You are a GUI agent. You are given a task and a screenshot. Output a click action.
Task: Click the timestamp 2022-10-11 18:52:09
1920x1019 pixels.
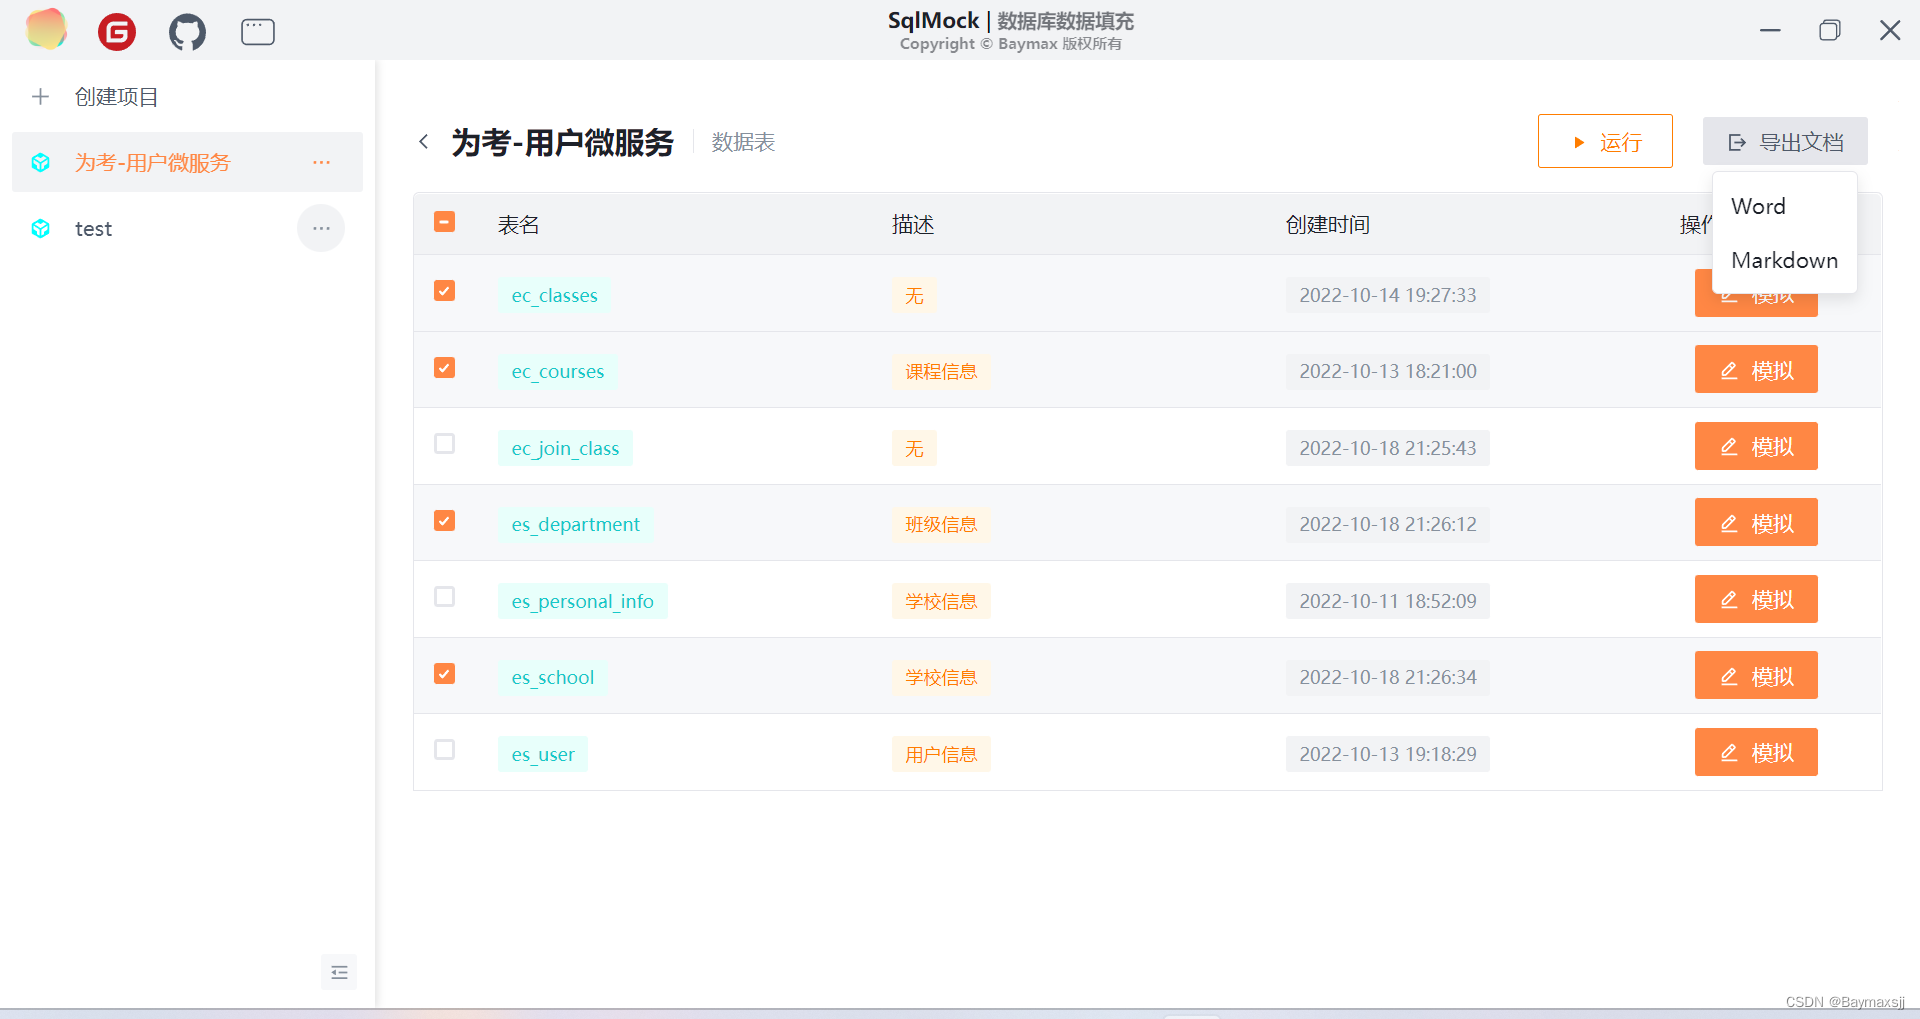coord(1388,601)
